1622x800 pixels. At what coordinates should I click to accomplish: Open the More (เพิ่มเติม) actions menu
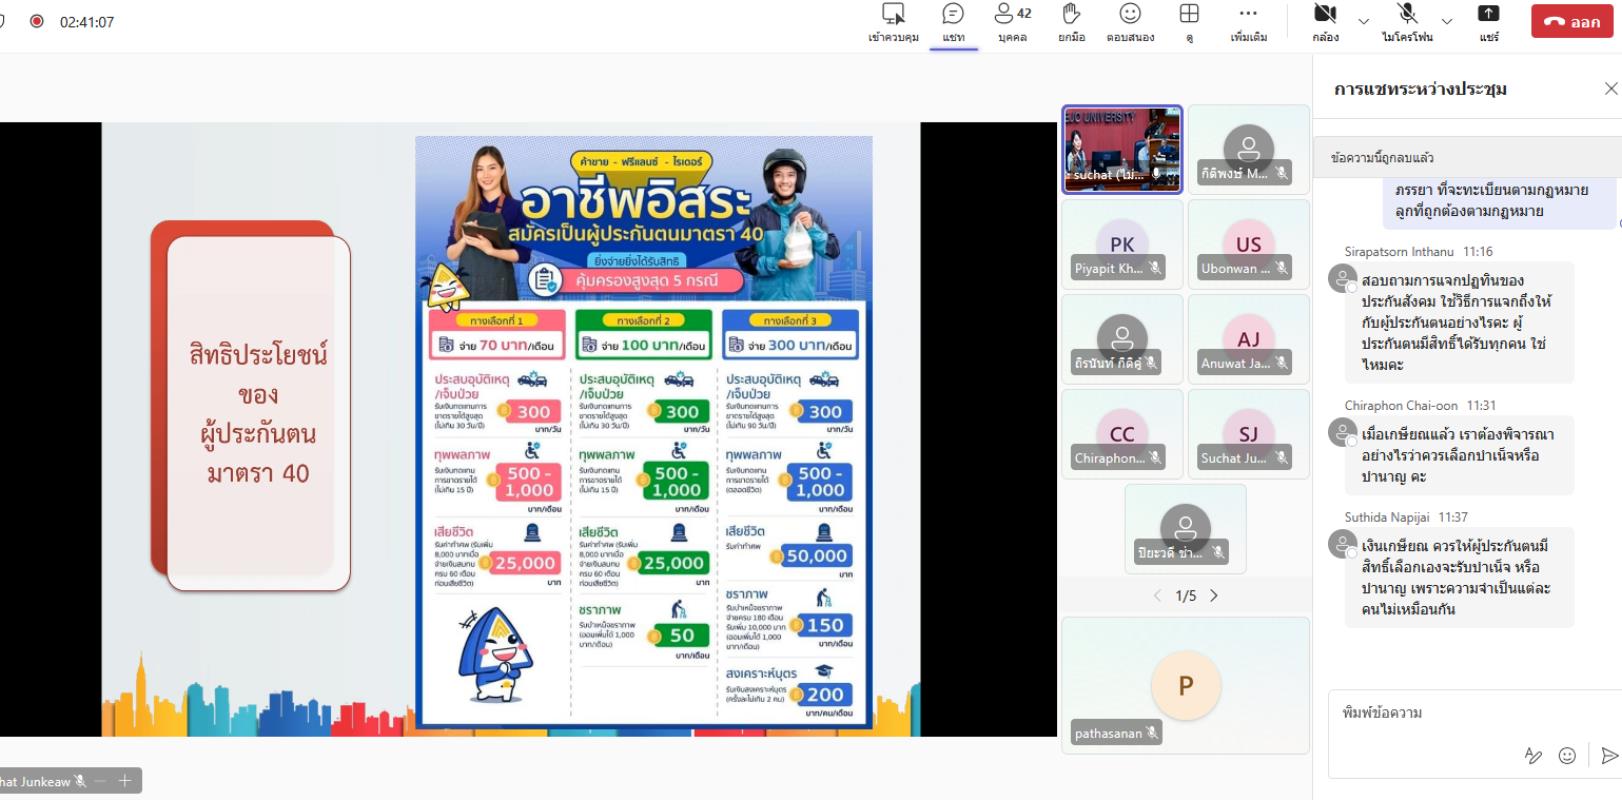tap(1248, 21)
